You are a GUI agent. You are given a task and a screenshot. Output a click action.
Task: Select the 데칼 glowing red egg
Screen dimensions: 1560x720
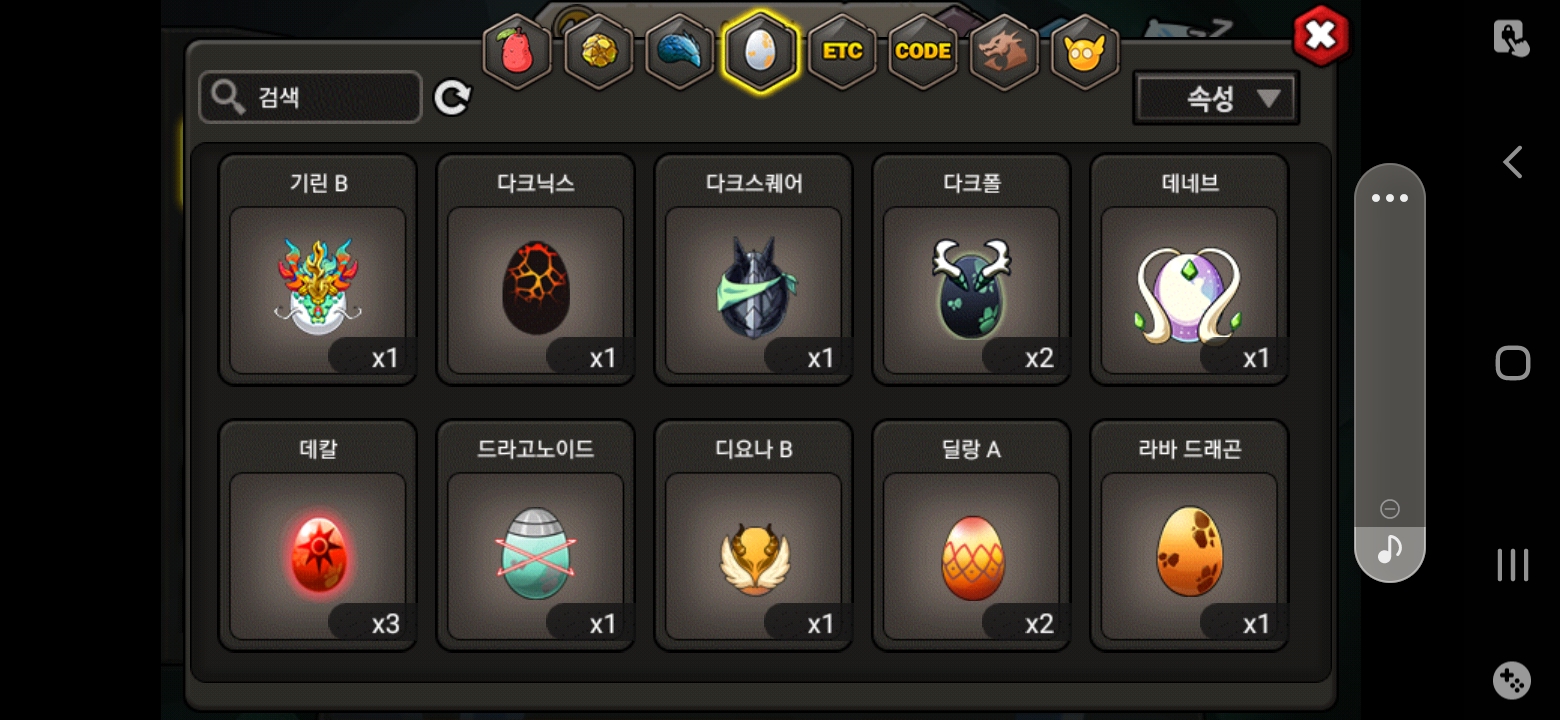click(318, 535)
